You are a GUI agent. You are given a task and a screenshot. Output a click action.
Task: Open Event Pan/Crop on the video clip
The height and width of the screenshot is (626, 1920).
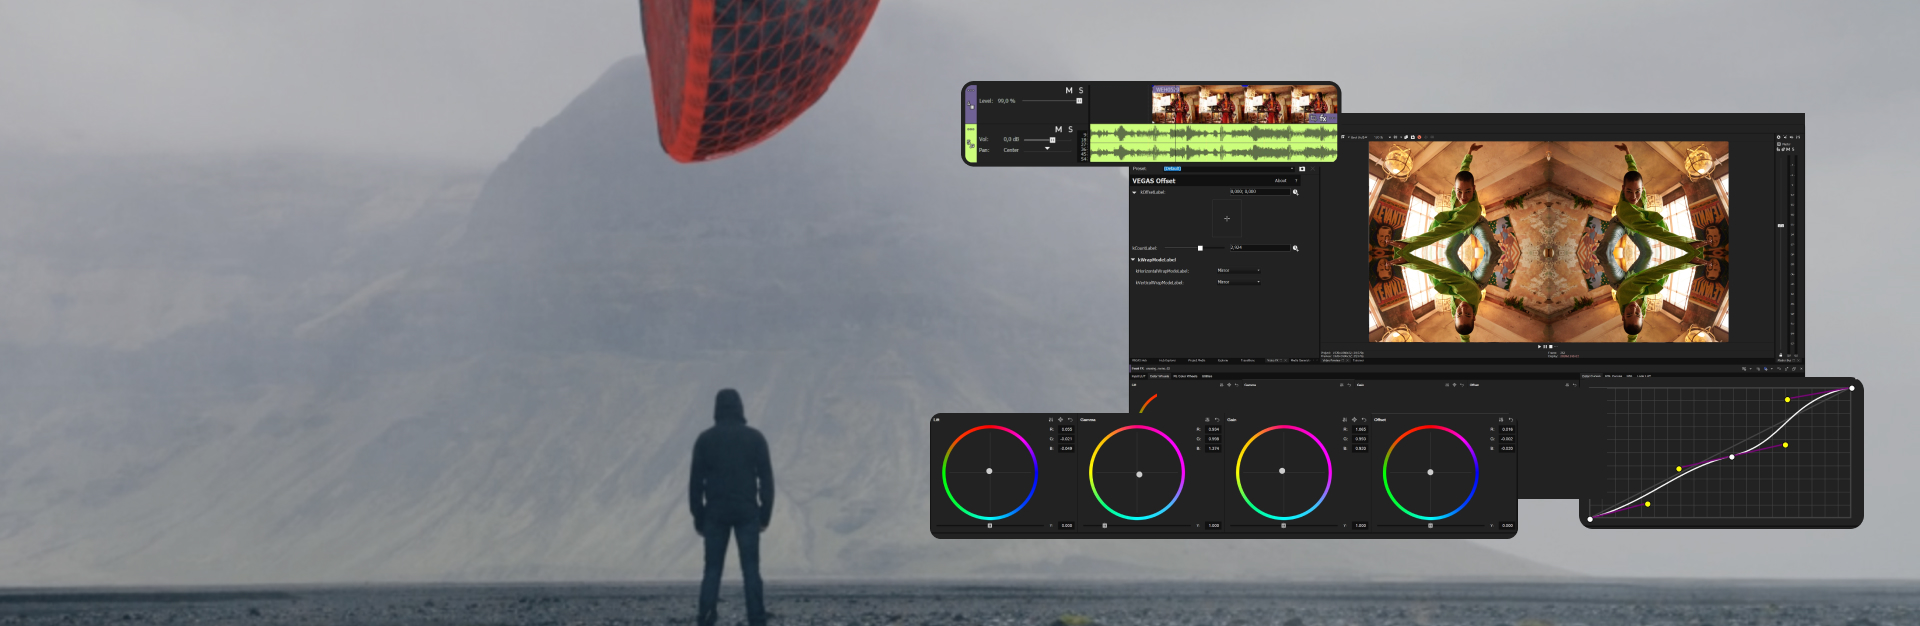(x=1313, y=118)
